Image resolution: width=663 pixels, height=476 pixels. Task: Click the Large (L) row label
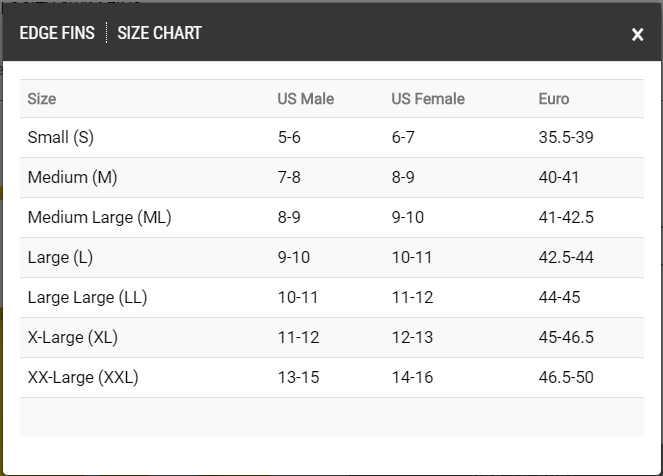click(x=60, y=257)
